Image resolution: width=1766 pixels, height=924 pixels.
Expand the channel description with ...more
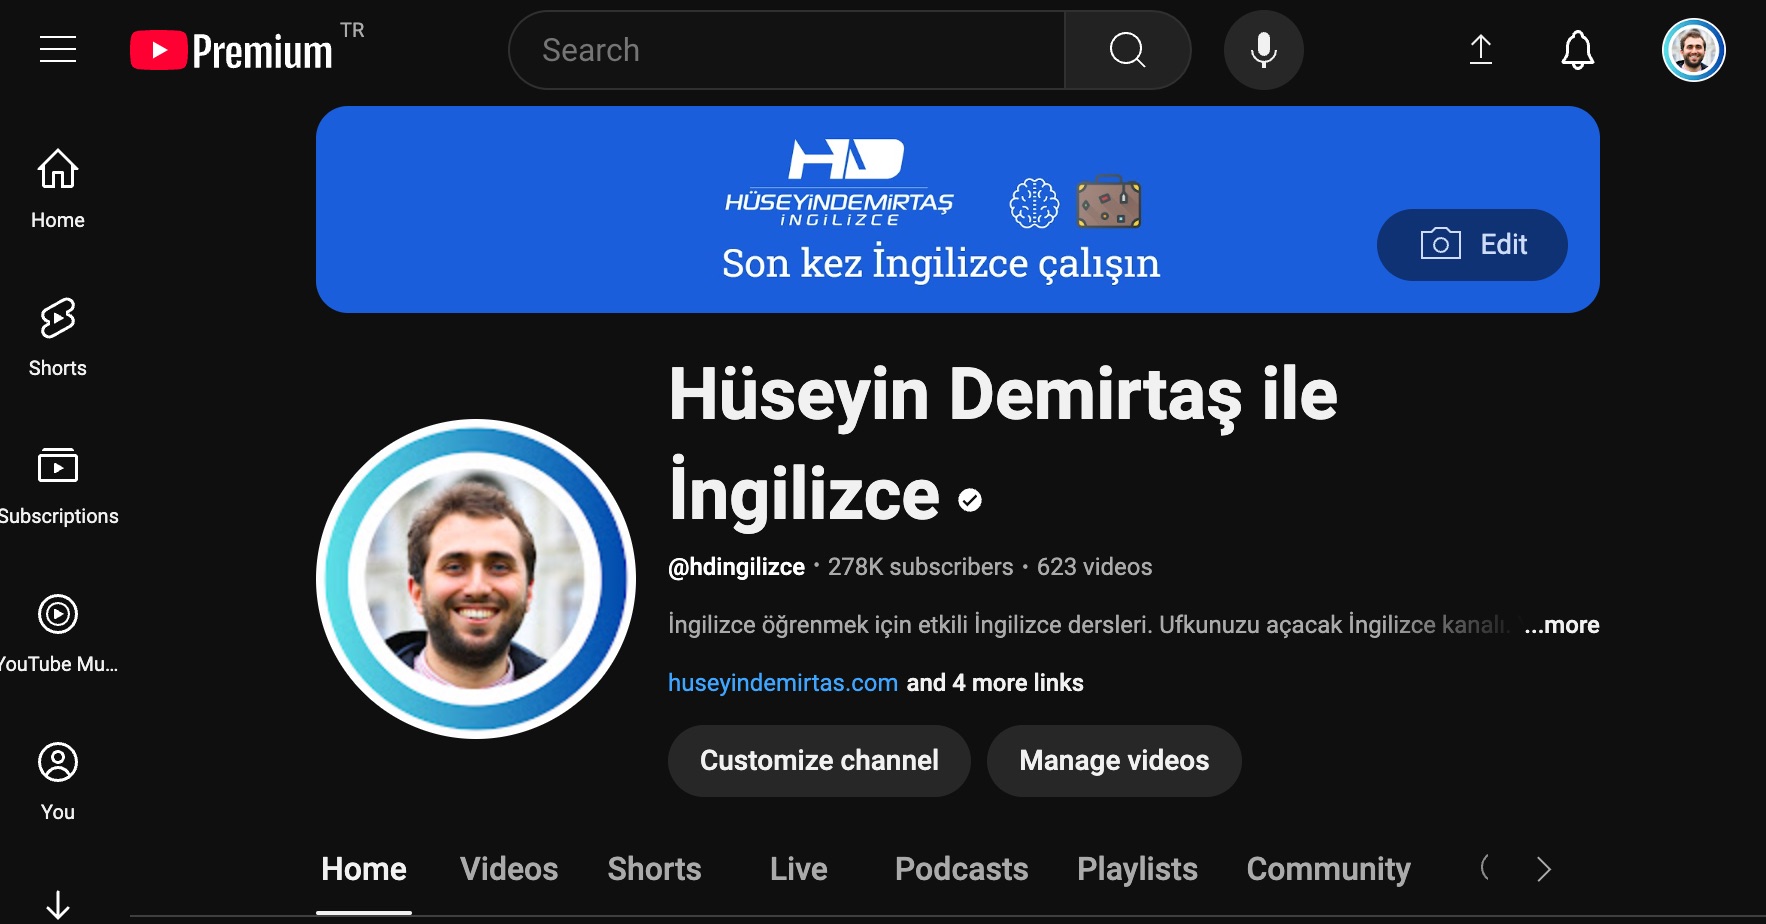click(x=1561, y=624)
